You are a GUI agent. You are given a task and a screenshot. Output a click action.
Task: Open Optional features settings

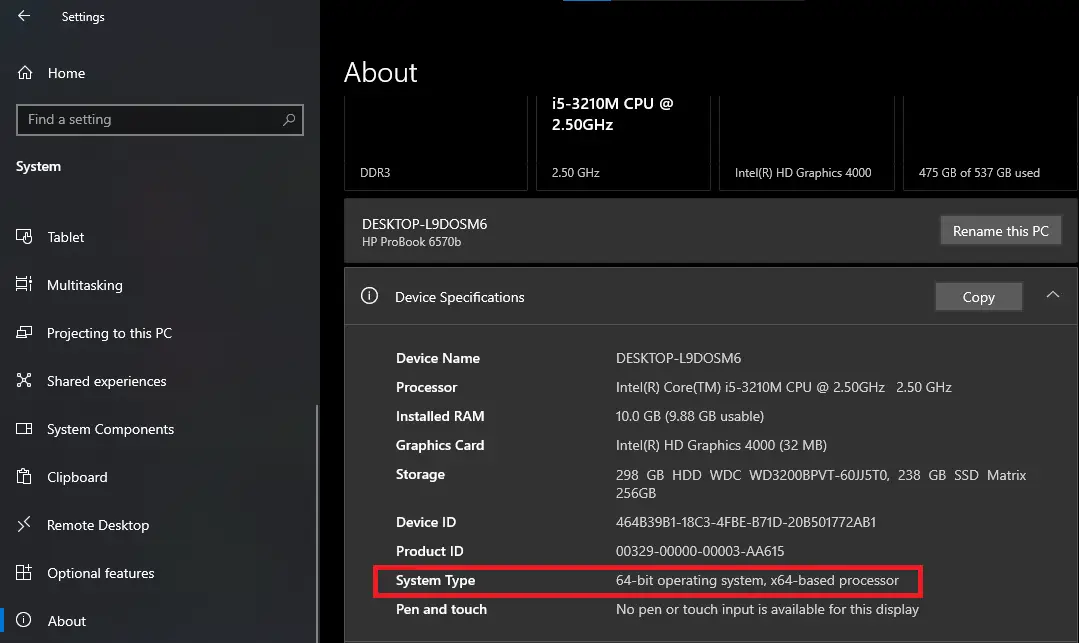coord(100,573)
